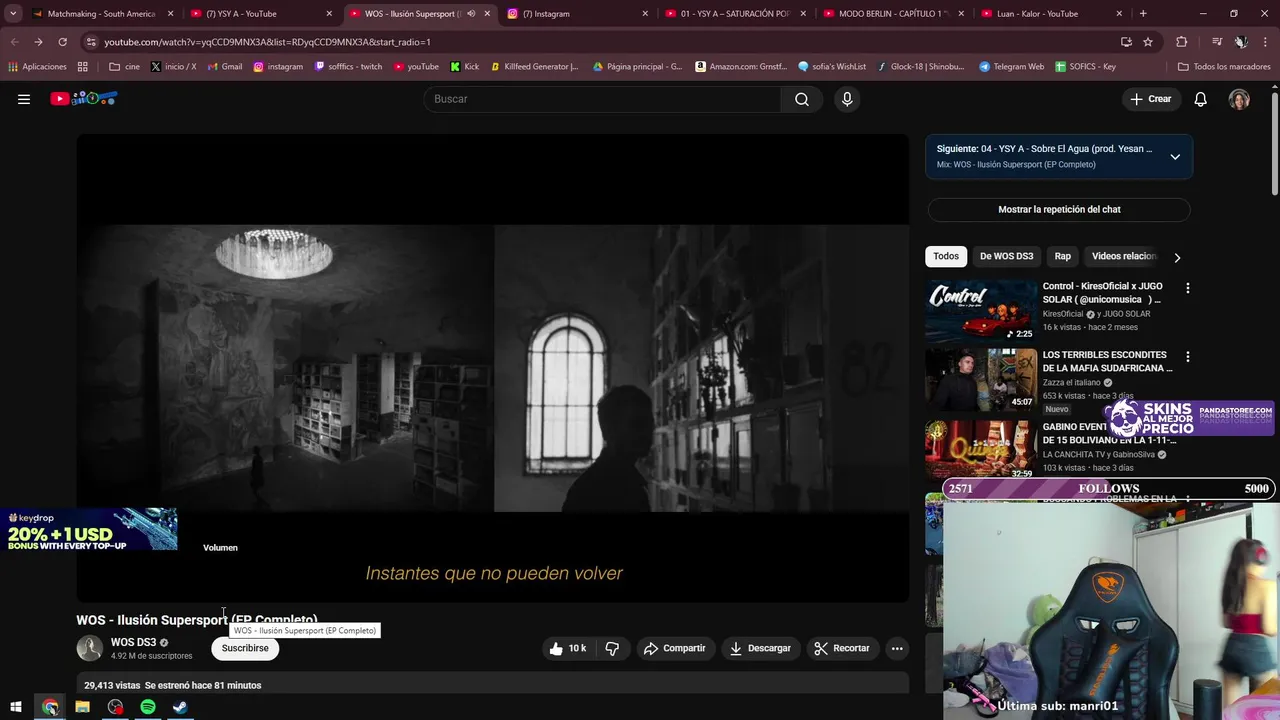
Task: Open the sofffics - twitch bookmark
Action: click(348, 67)
